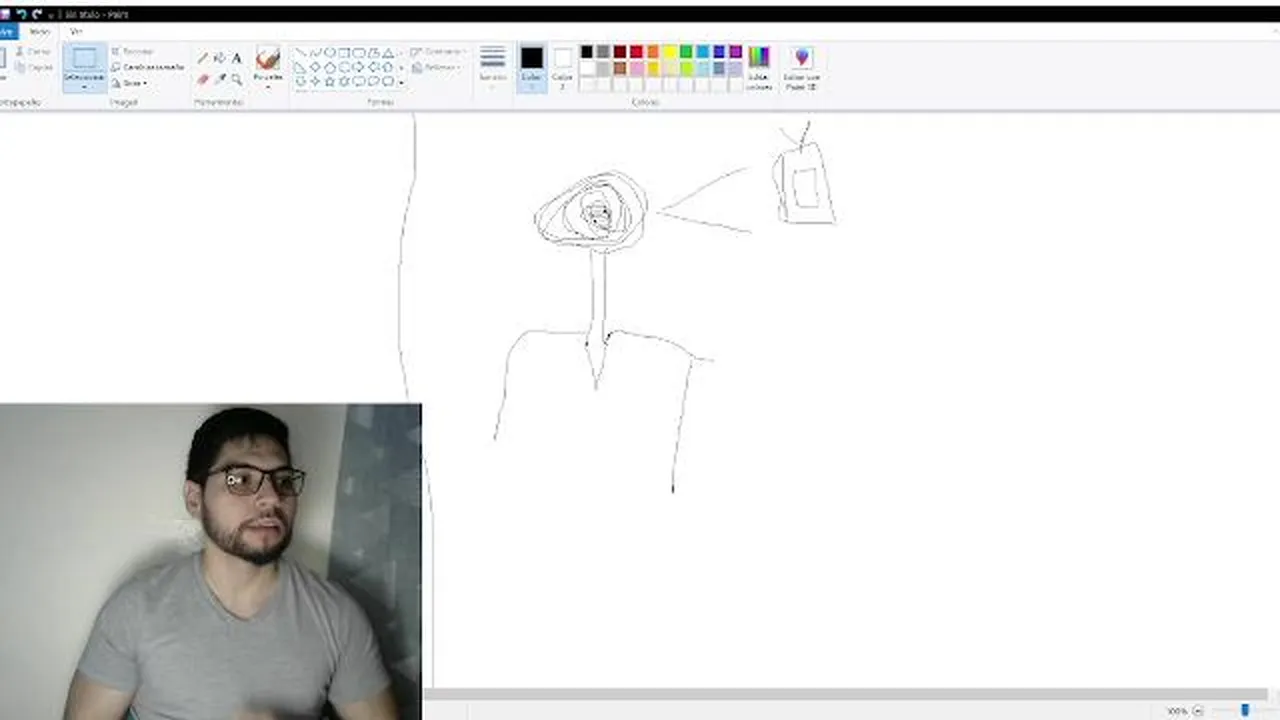Select the Color picker eyedropper tool

tap(220, 79)
